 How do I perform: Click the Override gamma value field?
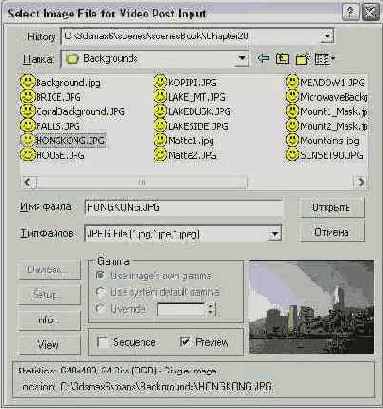coord(182,310)
